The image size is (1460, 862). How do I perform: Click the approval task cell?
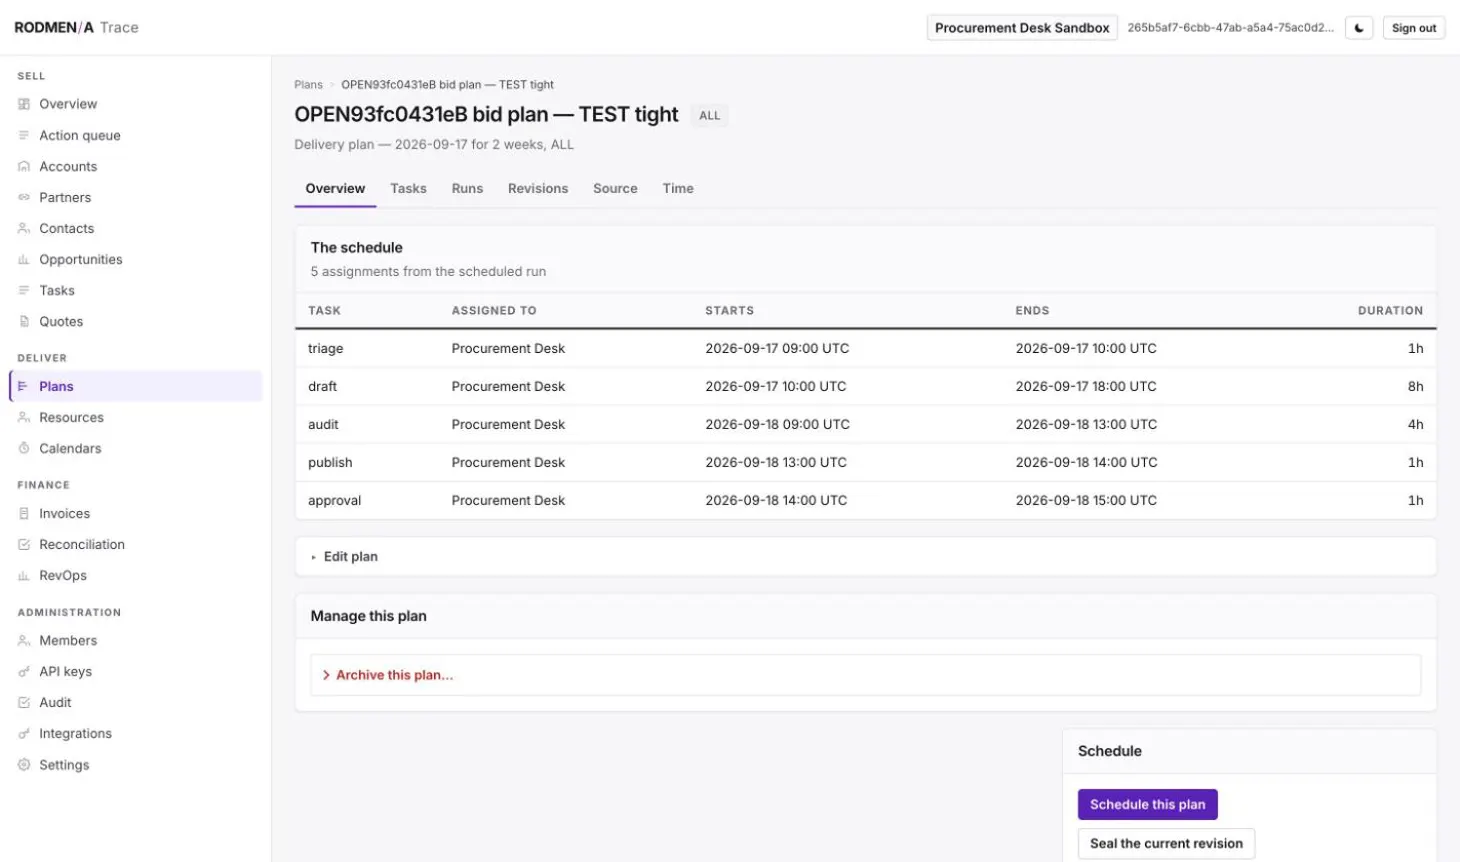[335, 500]
